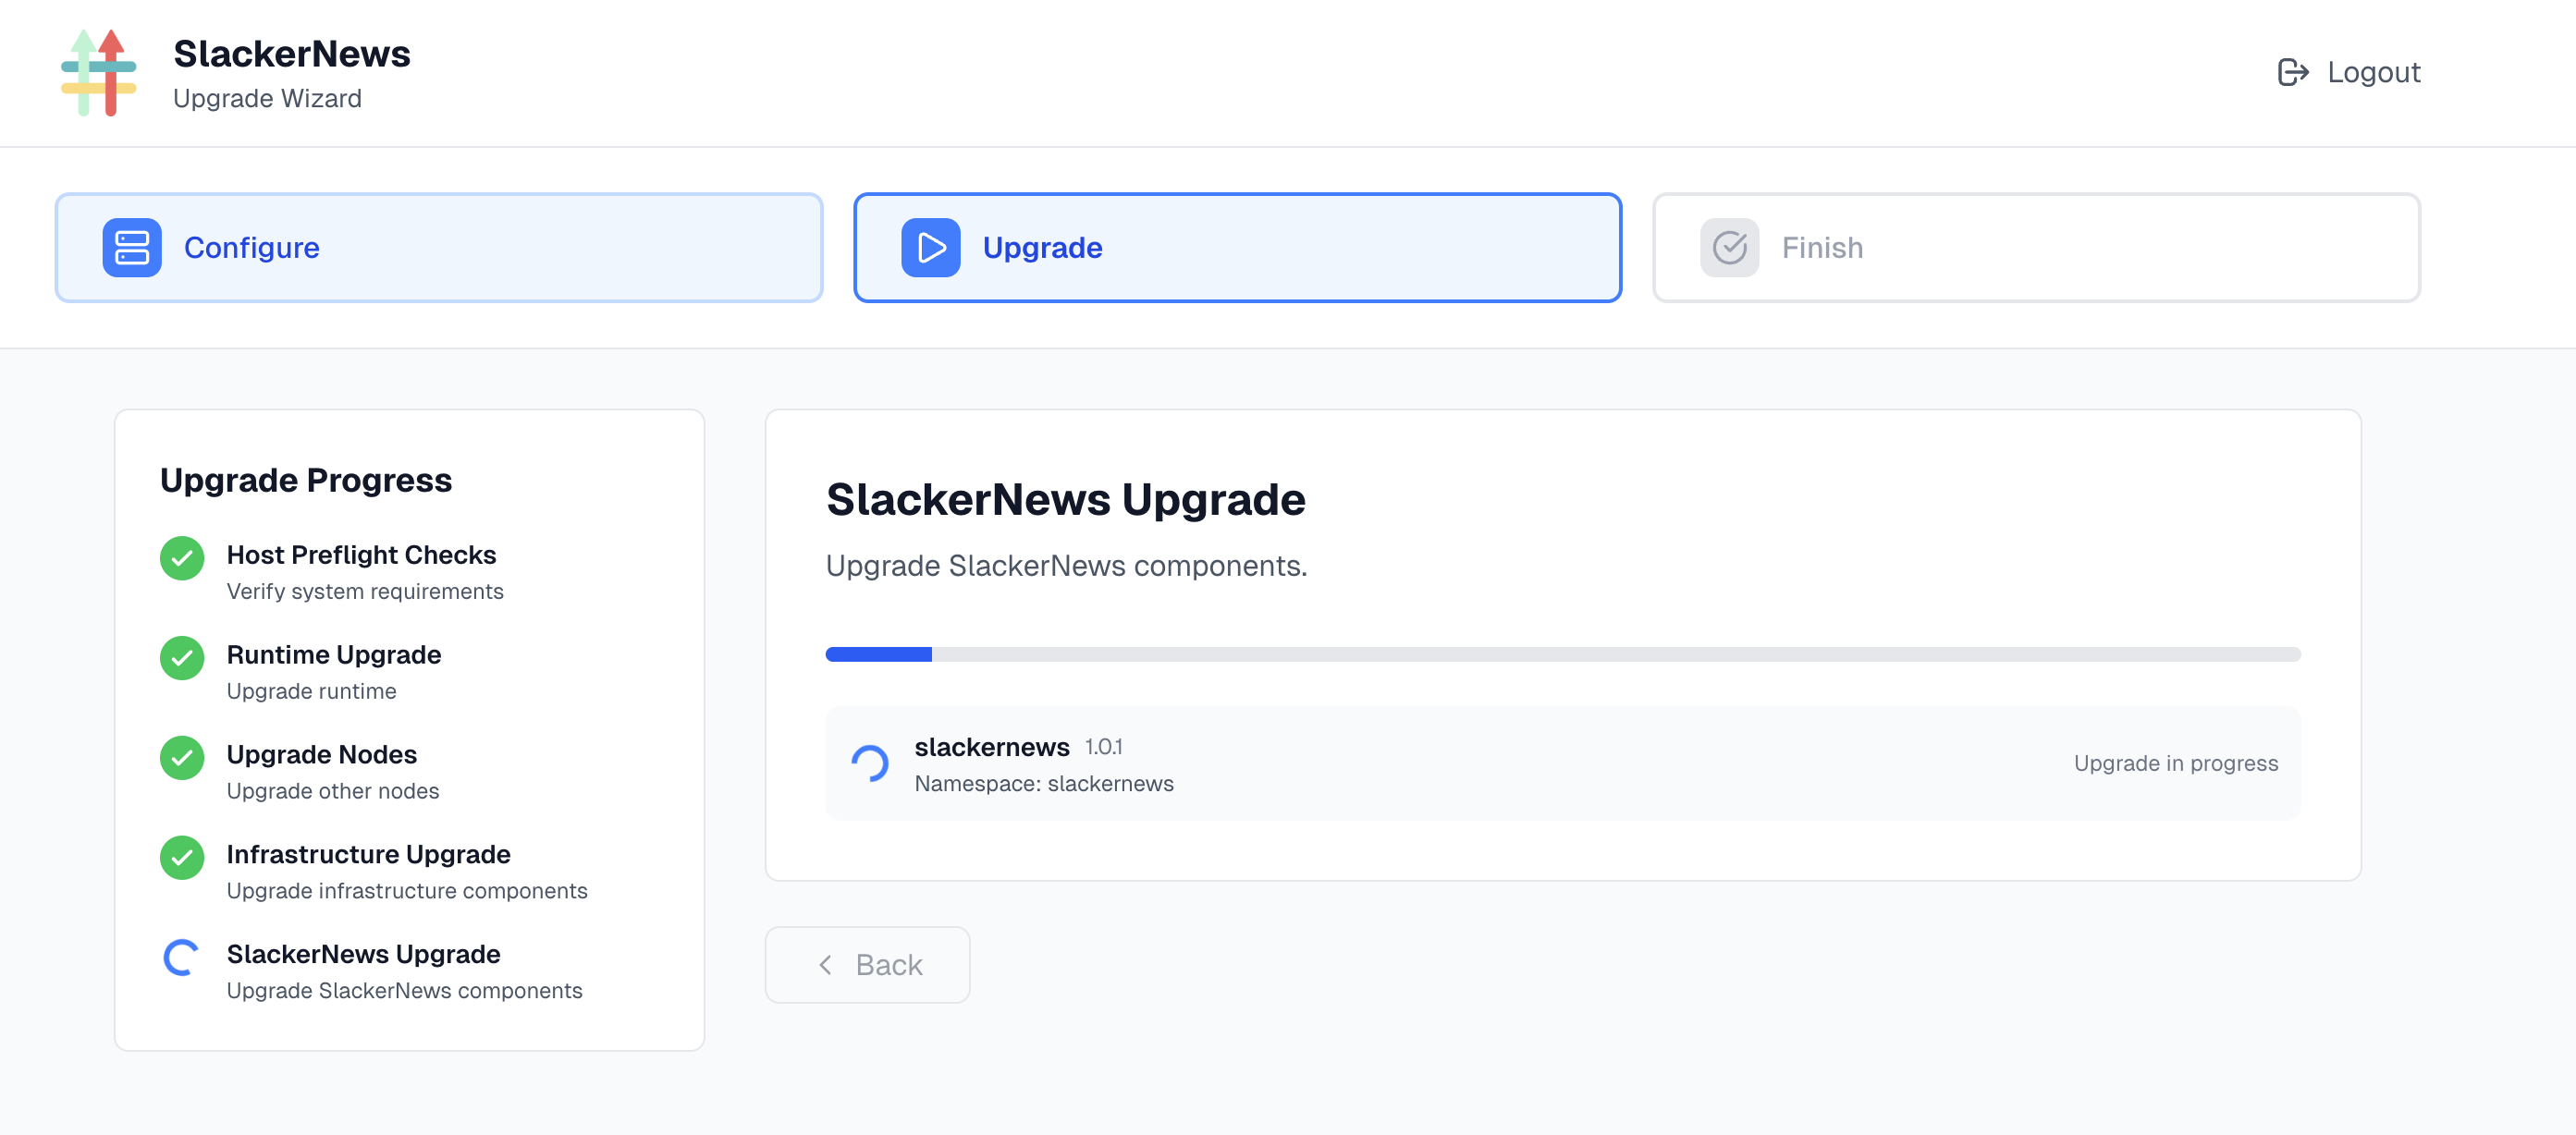Click the Upgrade Progress panel heading
Image resolution: width=2576 pixels, height=1135 pixels.
coord(305,479)
